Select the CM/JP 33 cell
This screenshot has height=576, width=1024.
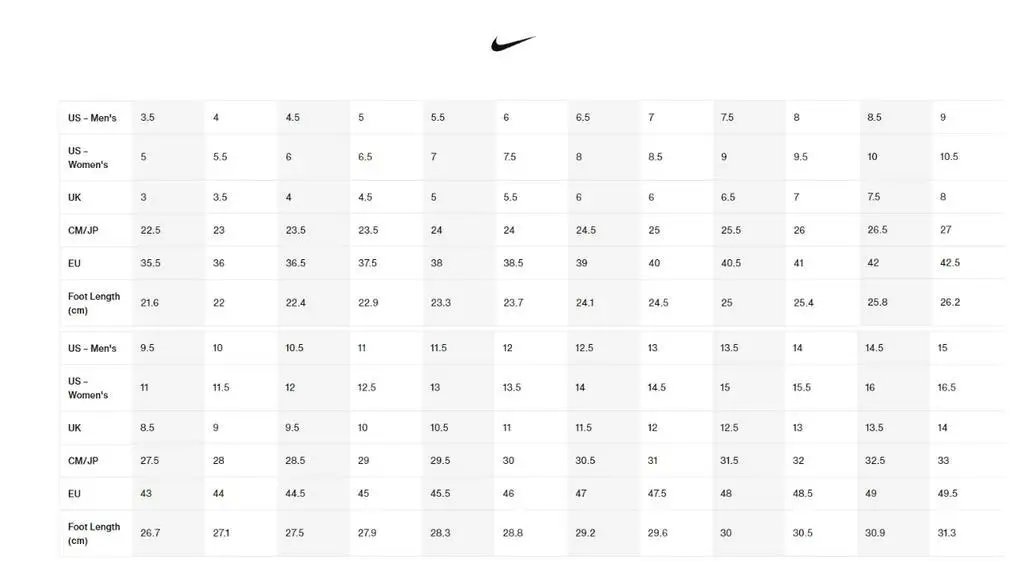(943, 461)
